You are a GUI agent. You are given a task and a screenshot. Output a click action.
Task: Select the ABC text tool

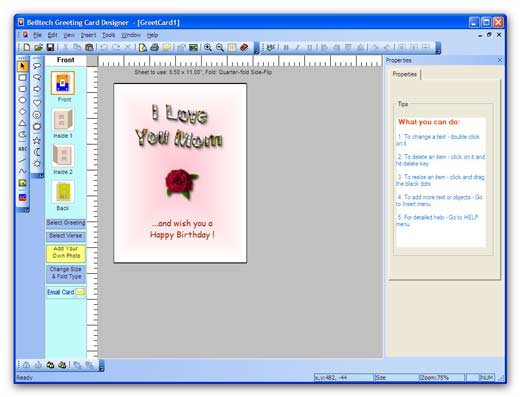(x=22, y=149)
